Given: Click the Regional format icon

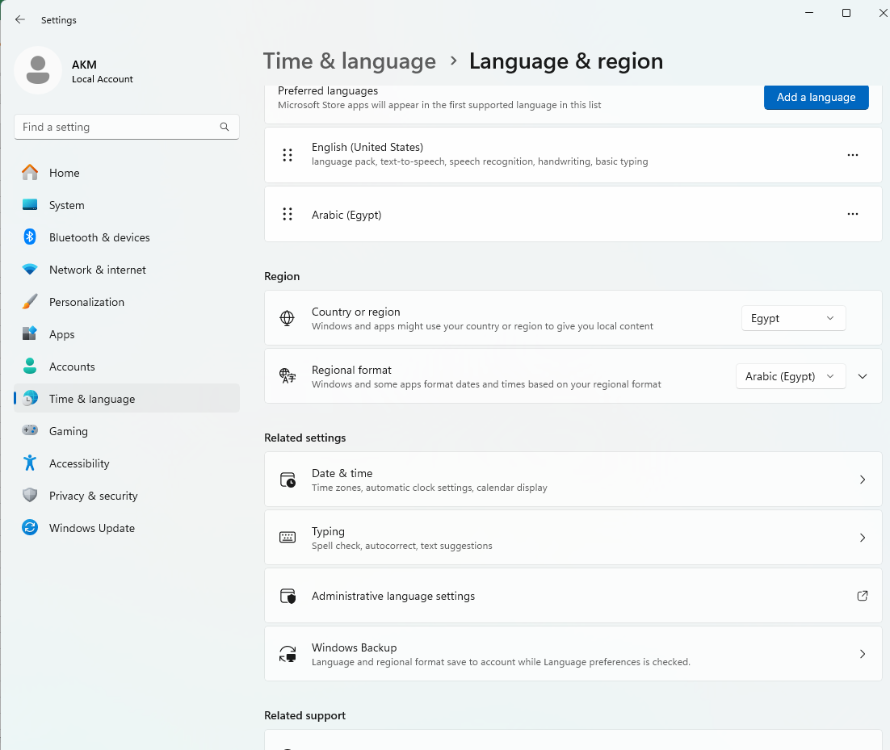Looking at the screenshot, I should pos(287,376).
